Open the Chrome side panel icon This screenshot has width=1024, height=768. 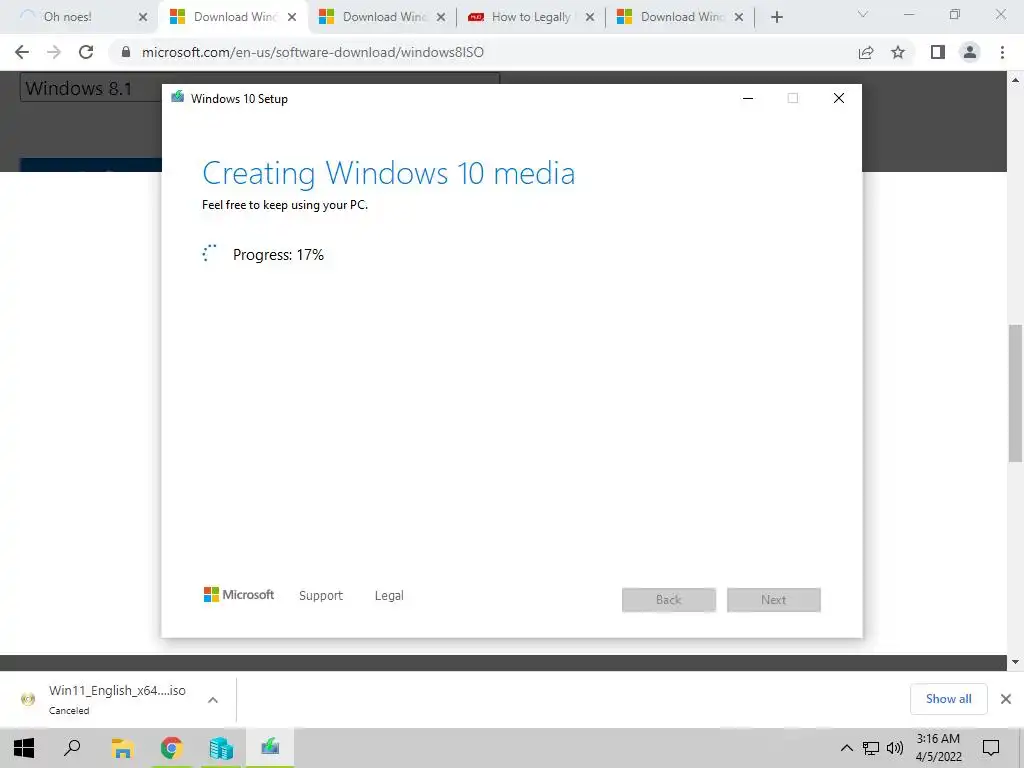[938, 52]
